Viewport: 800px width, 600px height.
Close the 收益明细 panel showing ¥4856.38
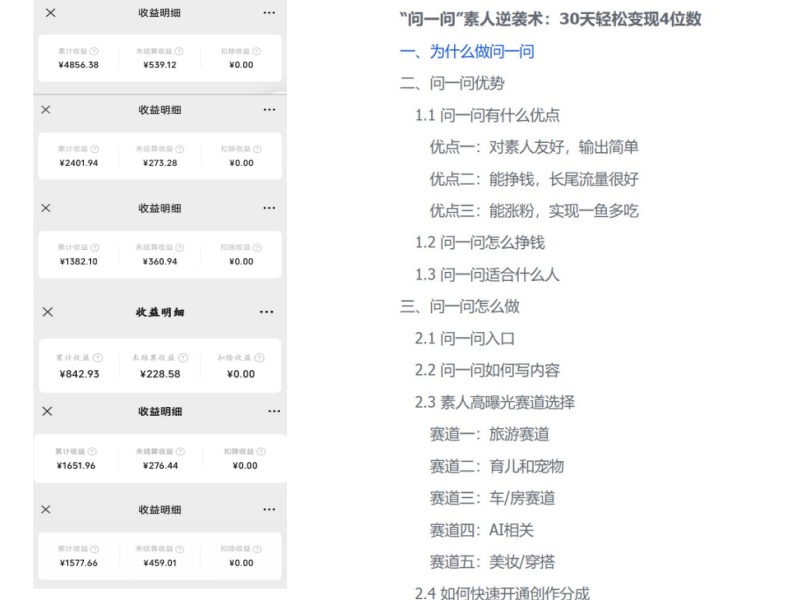point(50,12)
